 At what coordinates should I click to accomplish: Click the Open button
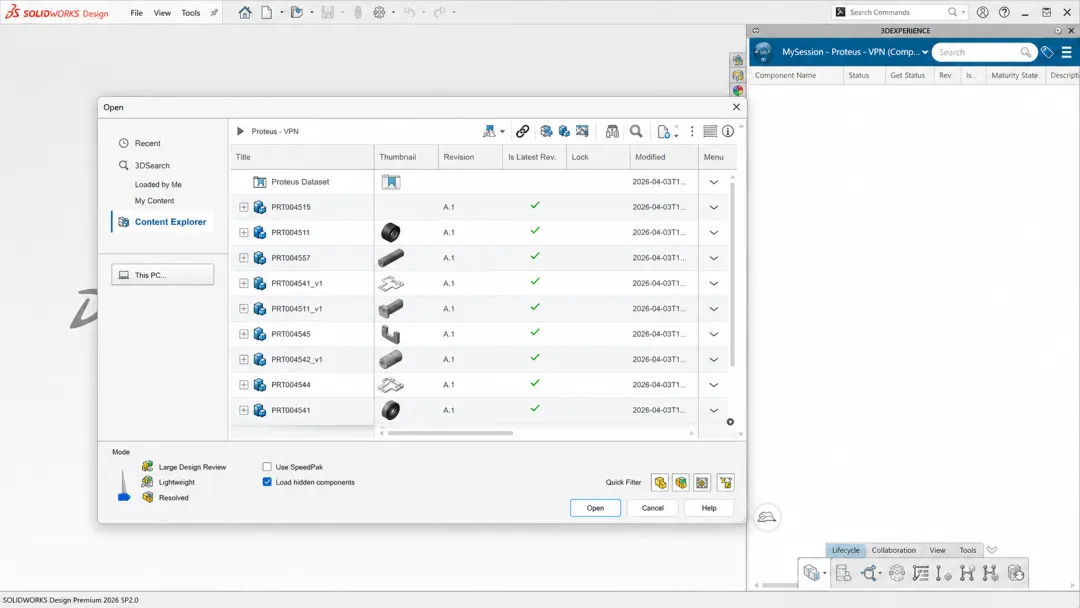tap(595, 508)
